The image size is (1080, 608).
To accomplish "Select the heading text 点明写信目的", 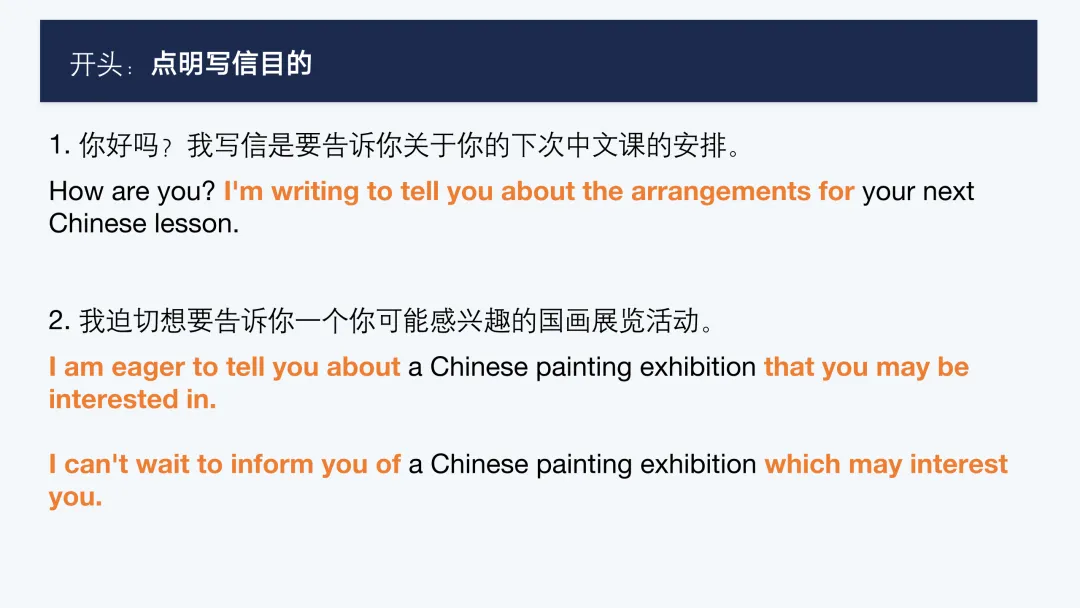I will [x=231, y=63].
